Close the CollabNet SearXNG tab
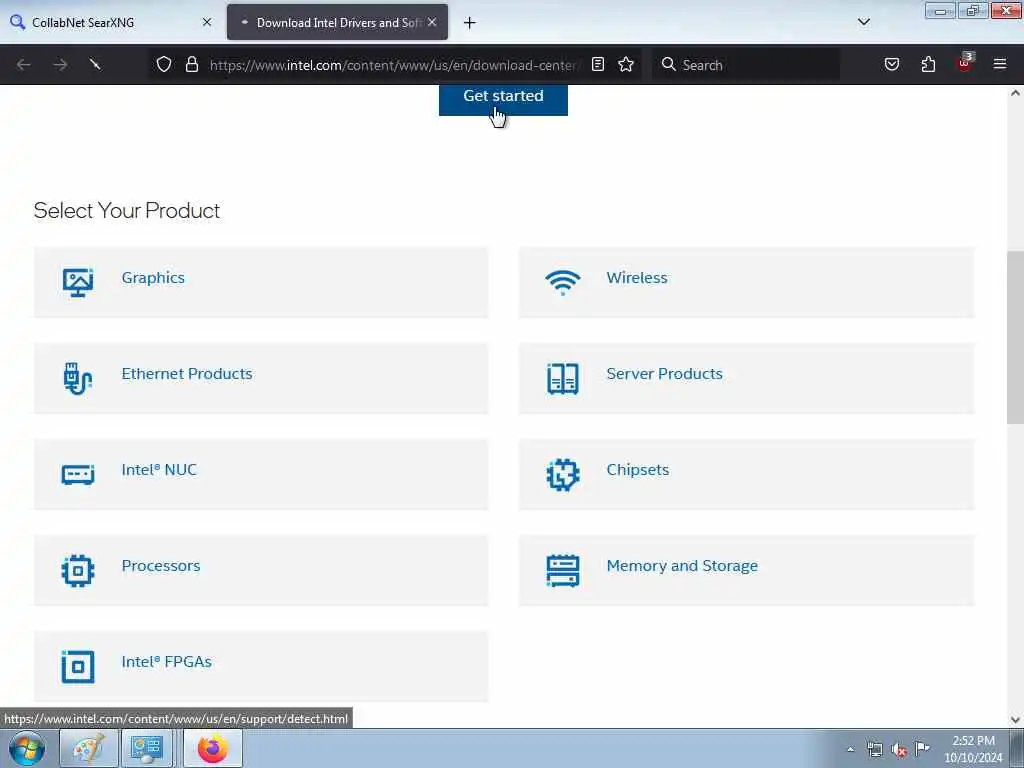 207,22
